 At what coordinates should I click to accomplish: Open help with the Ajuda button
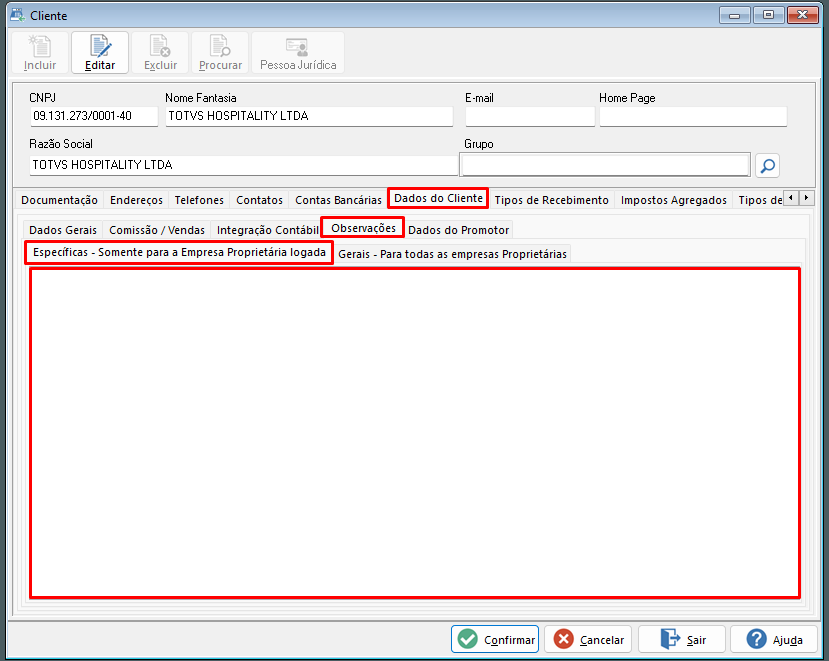(774, 639)
